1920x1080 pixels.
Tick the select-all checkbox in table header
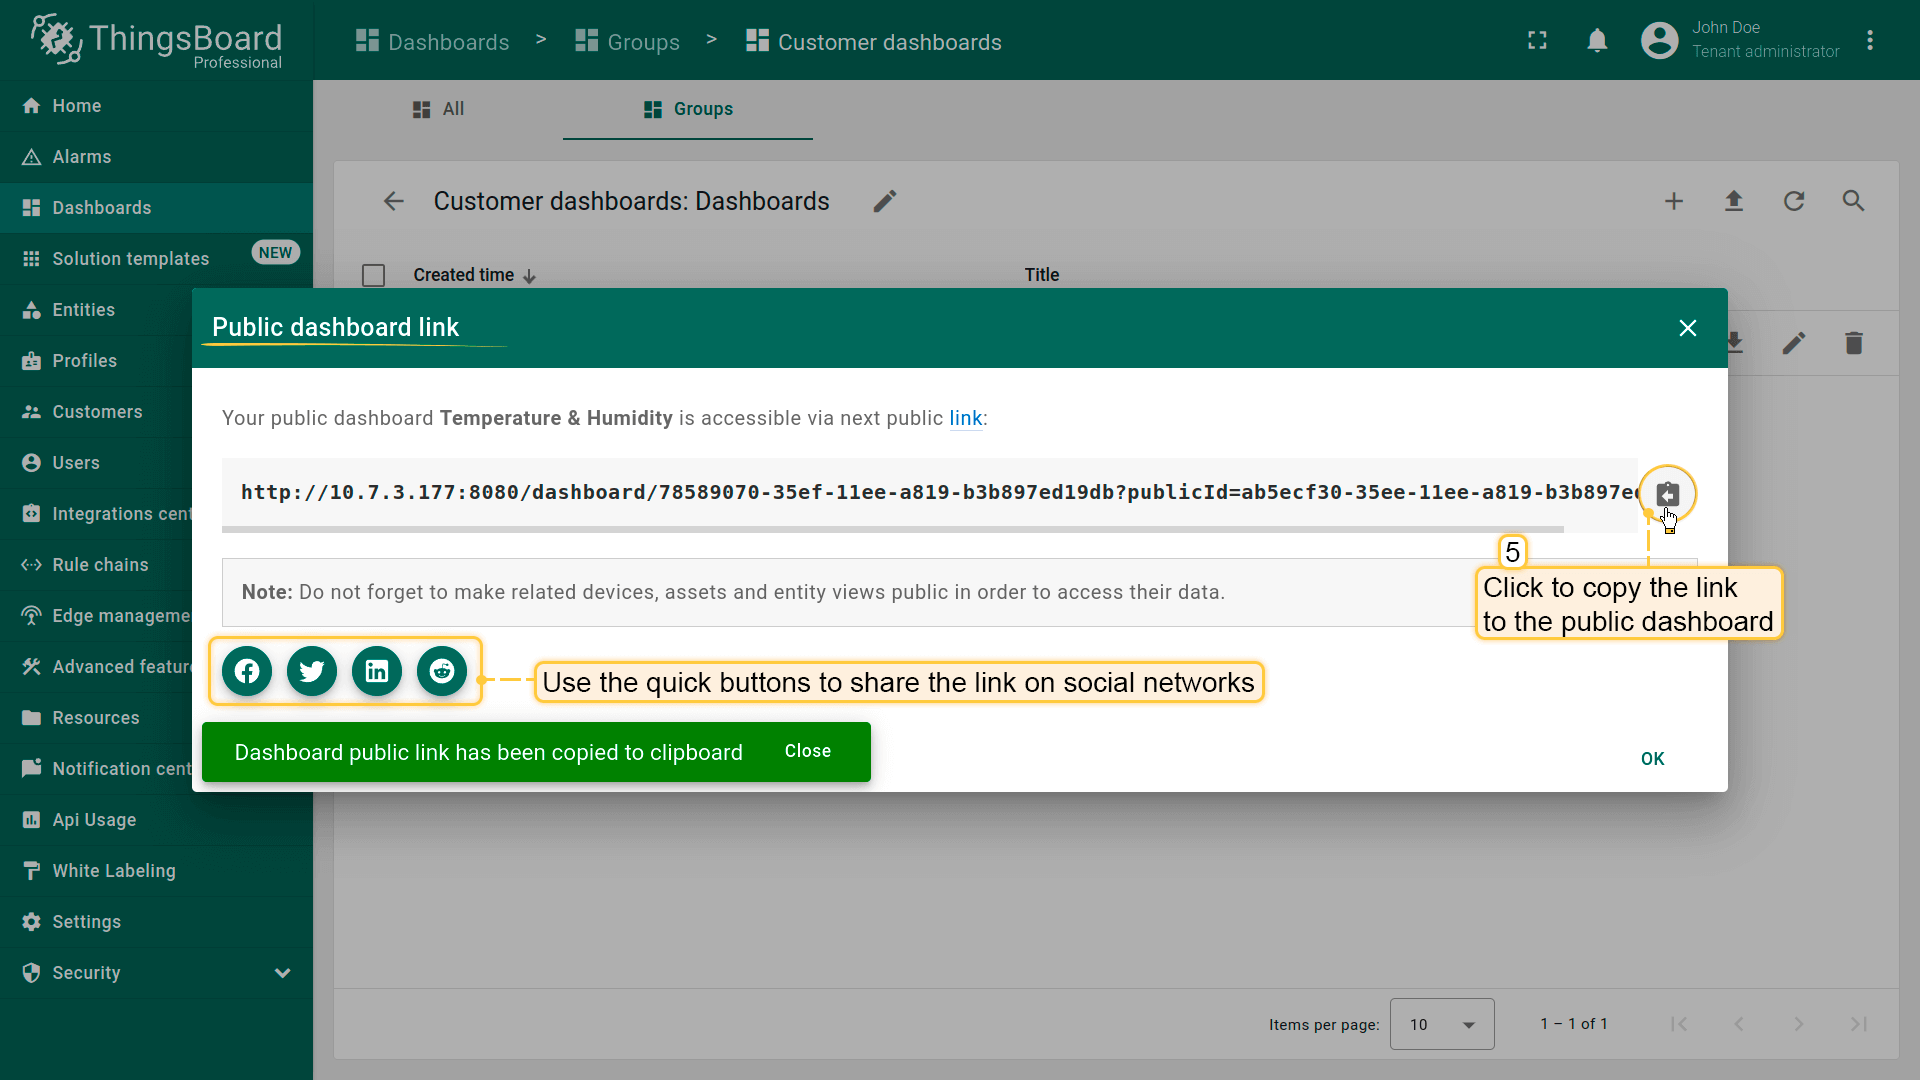tap(373, 275)
